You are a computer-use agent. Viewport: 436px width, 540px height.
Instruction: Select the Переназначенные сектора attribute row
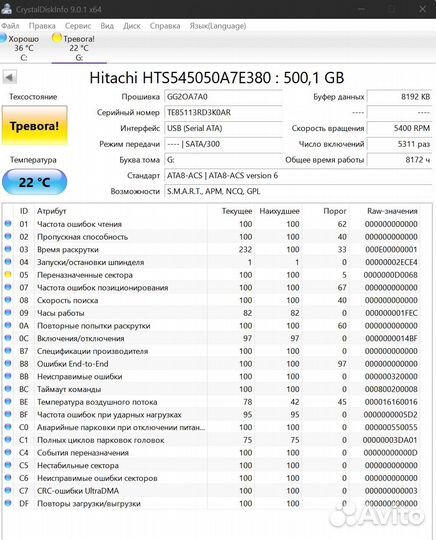tap(212, 275)
